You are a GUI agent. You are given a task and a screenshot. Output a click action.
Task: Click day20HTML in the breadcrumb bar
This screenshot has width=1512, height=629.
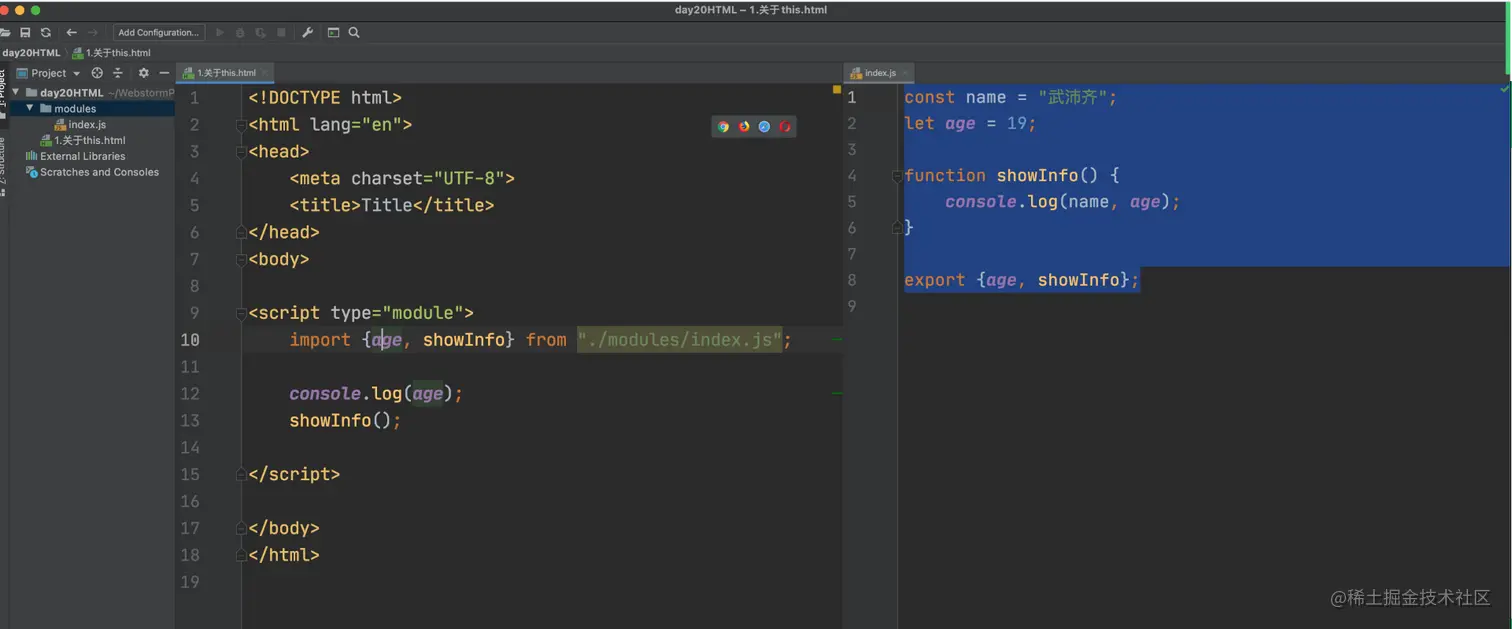coord(31,53)
